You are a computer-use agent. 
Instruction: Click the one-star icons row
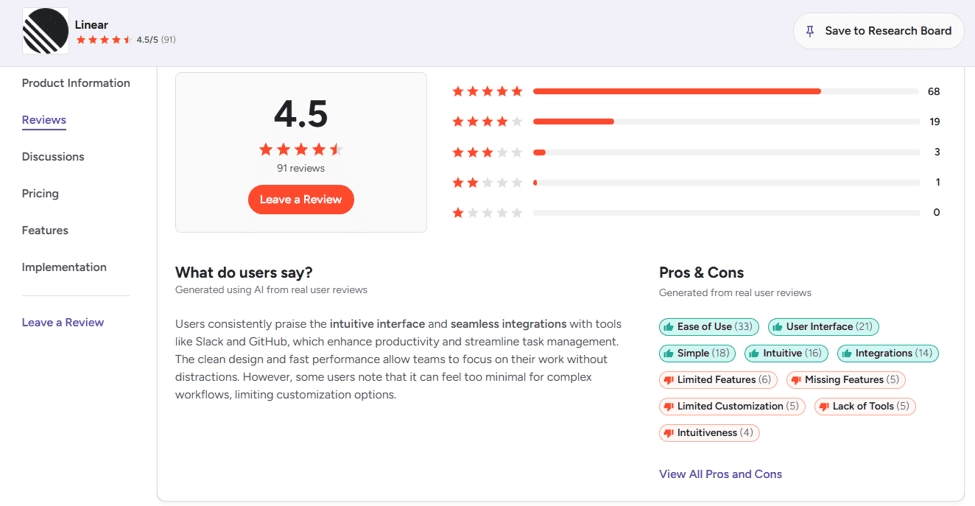tap(488, 213)
